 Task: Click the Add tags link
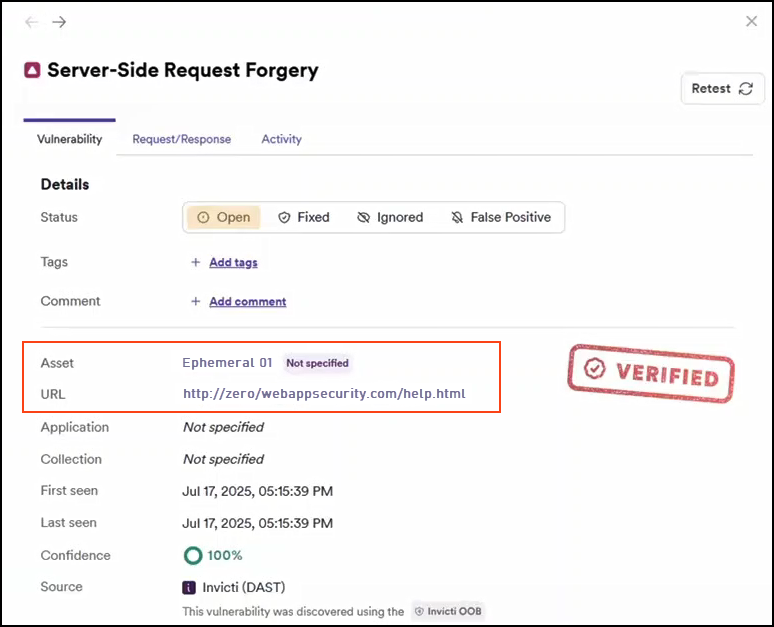tap(233, 262)
